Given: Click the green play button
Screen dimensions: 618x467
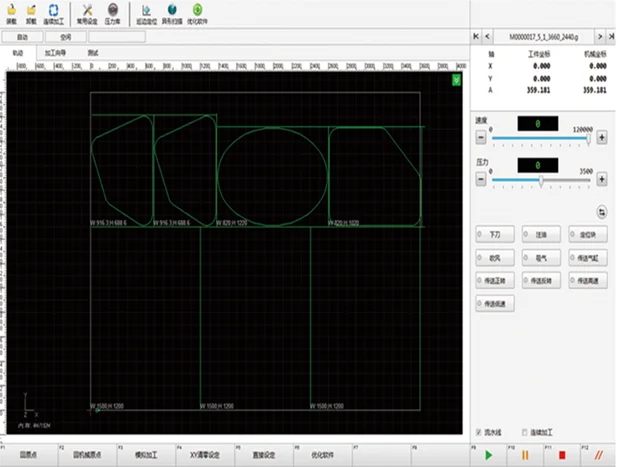Looking at the screenshot, I should (x=488, y=455).
